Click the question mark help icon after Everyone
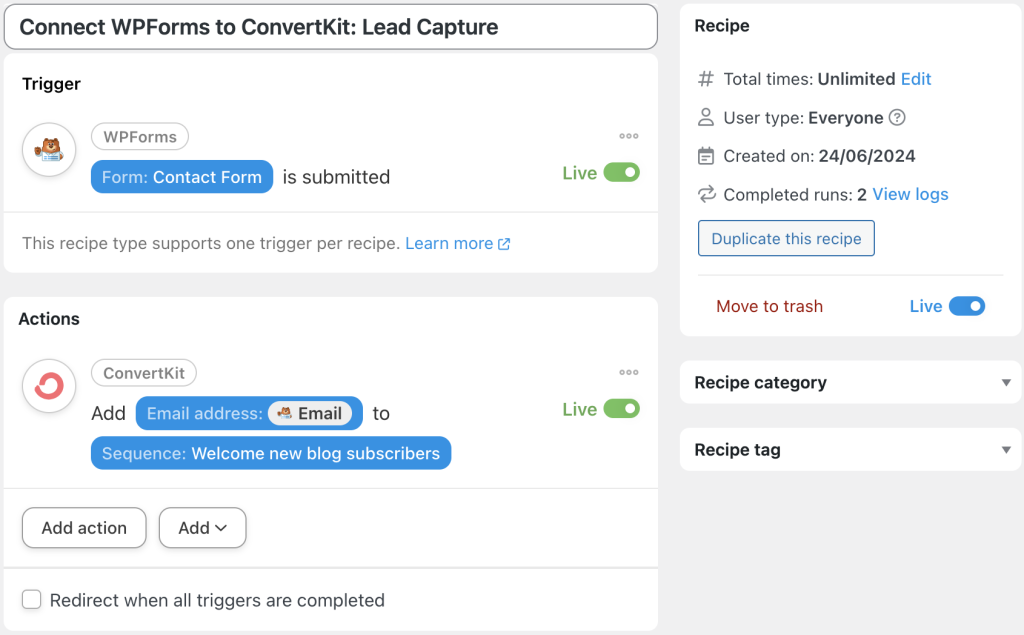1024x635 pixels. click(x=897, y=117)
